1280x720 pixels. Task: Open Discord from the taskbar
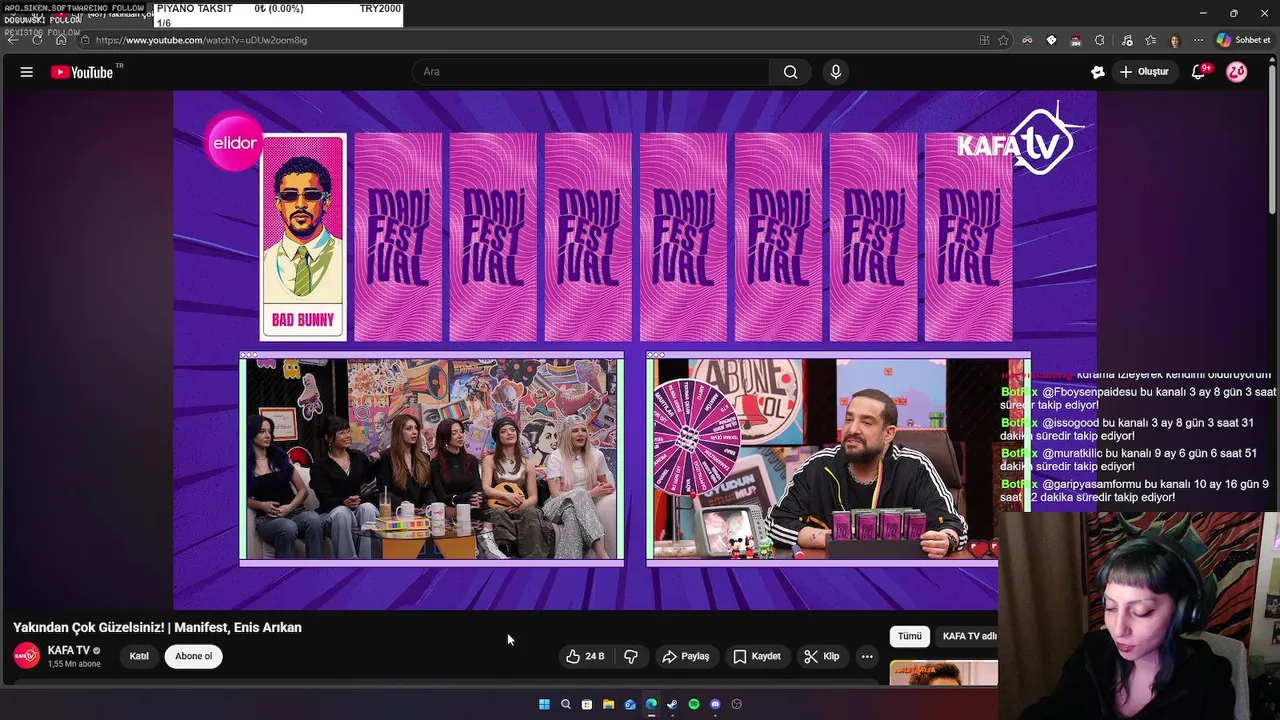pyautogui.click(x=715, y=704)
